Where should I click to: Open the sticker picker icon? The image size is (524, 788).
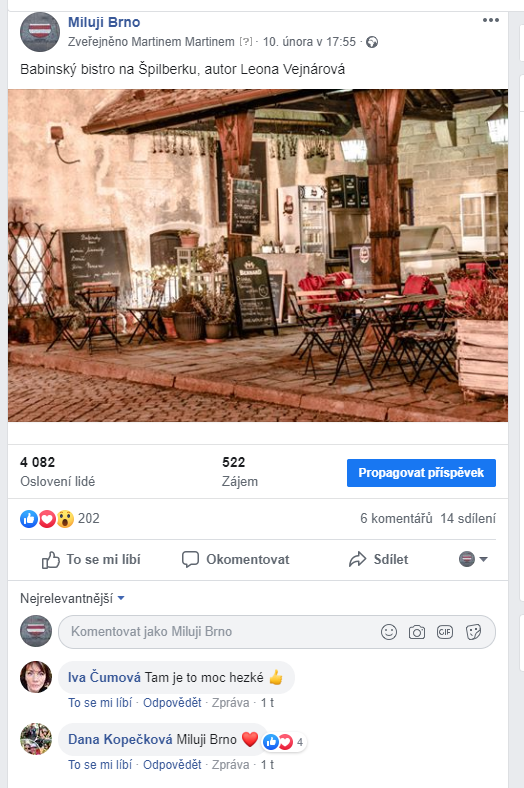pyautogui.click(x=473, y=632)
